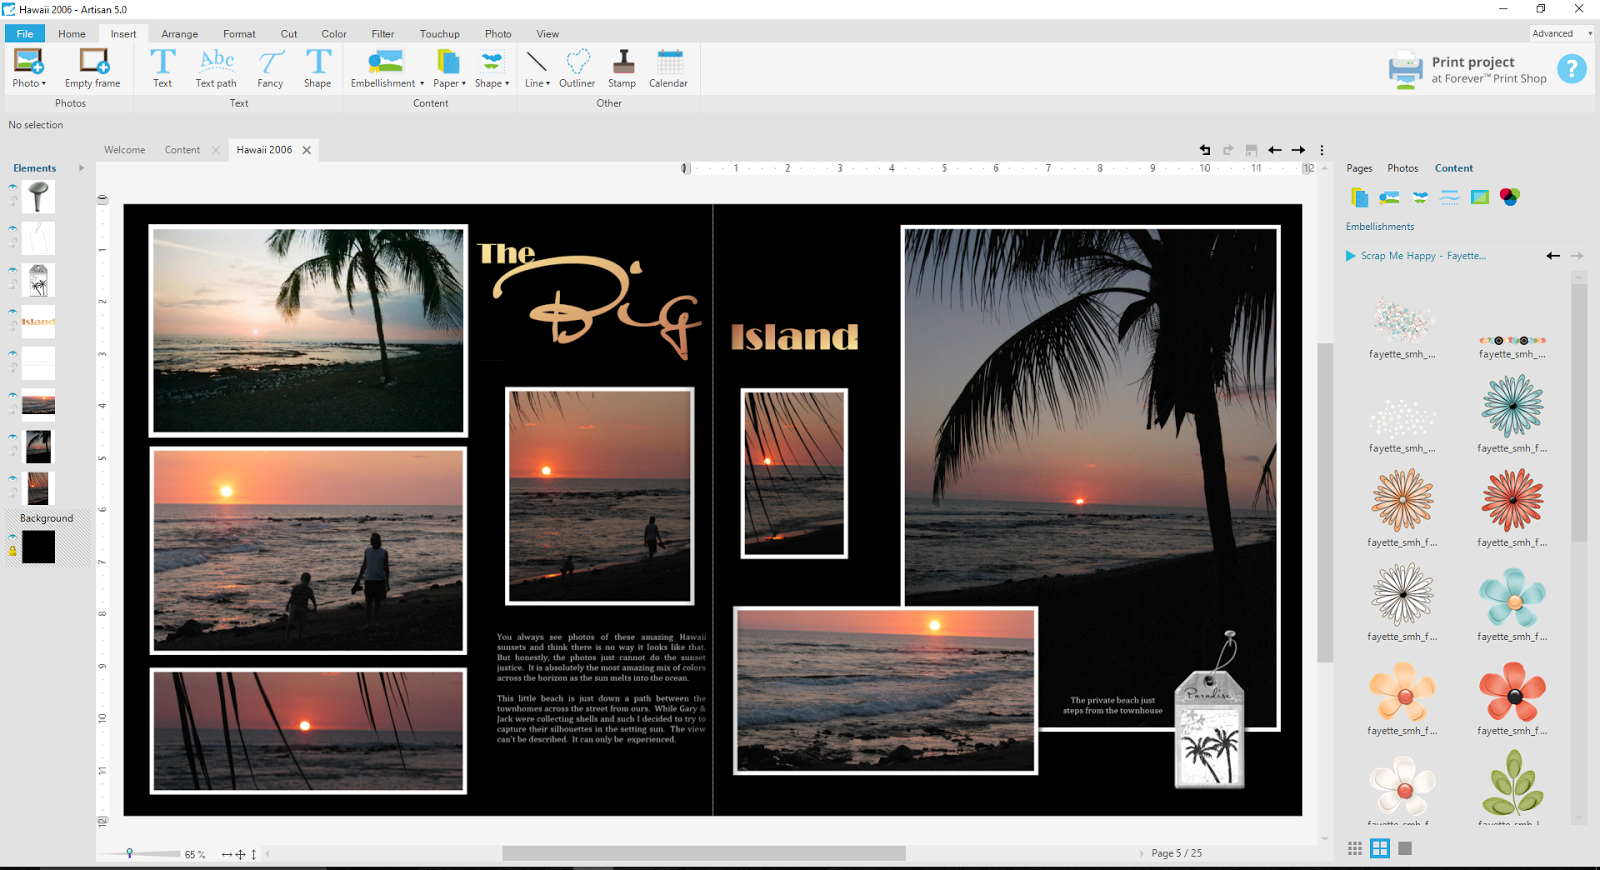Screen dimensions: 1600x870
Task: Toggle visibility of the Island text layer
Action: [x=13, y=312]
